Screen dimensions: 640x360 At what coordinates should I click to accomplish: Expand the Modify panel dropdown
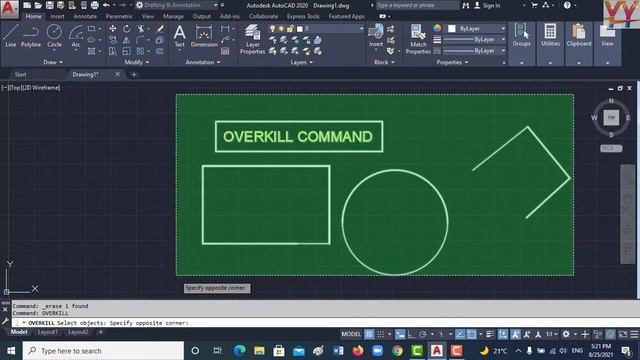tap(137, 62)
